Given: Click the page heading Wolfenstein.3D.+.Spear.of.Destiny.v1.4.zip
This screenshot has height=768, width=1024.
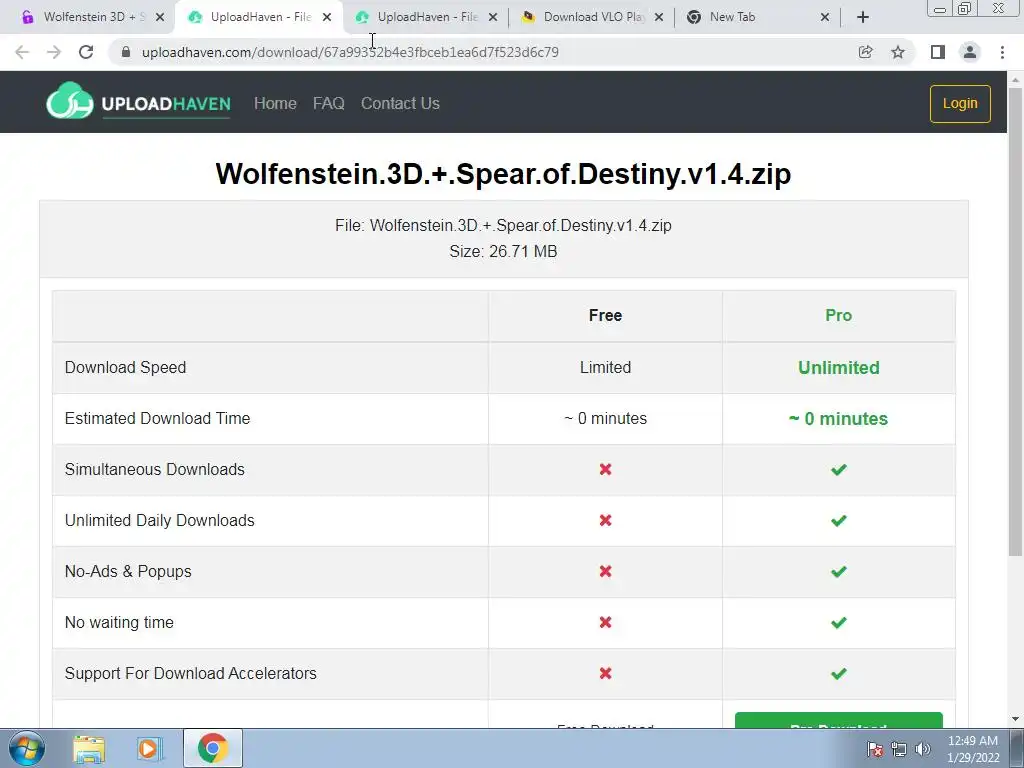Looking at the screenshot, I should coord(503,174).
